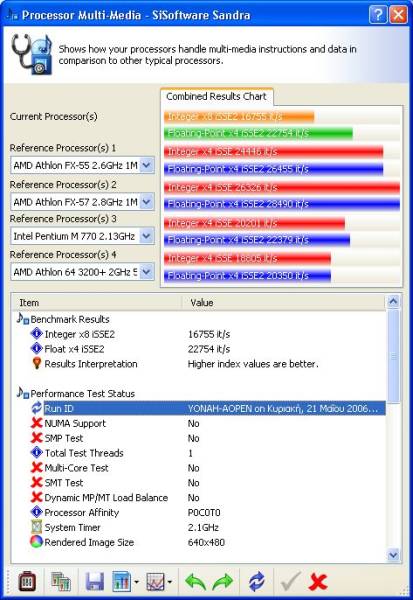This screenshot has height=600, width=413.
Task: Click the scroll down arrow of the results list
Action: [x=393, y=554]
